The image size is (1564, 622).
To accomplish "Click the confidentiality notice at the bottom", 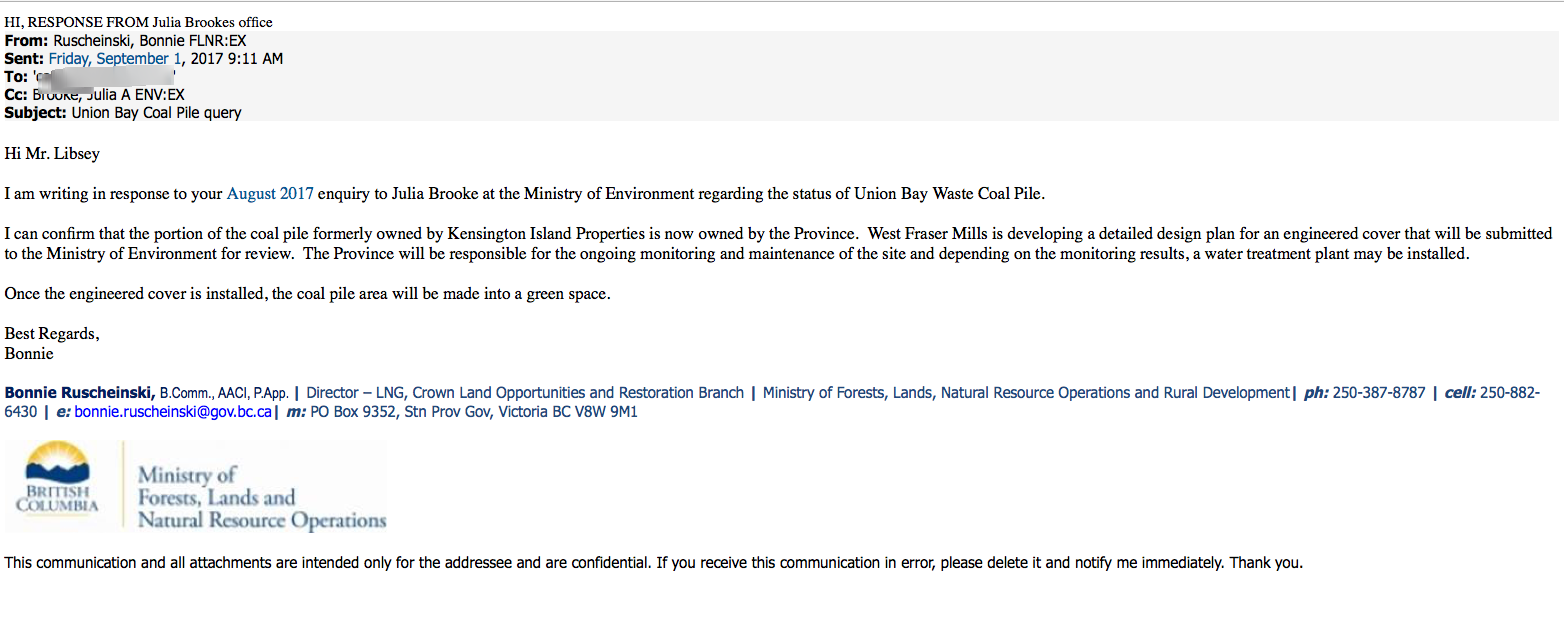I will click(653, 562).
